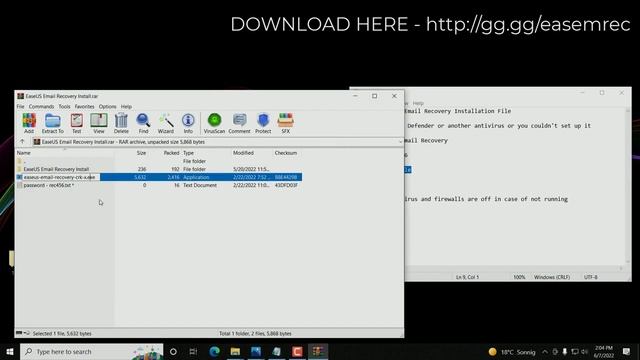Image resolution: width=640 pixels, height=360 pixels.
Task: Open the View file tool
Action: click(x=99, y=123)
